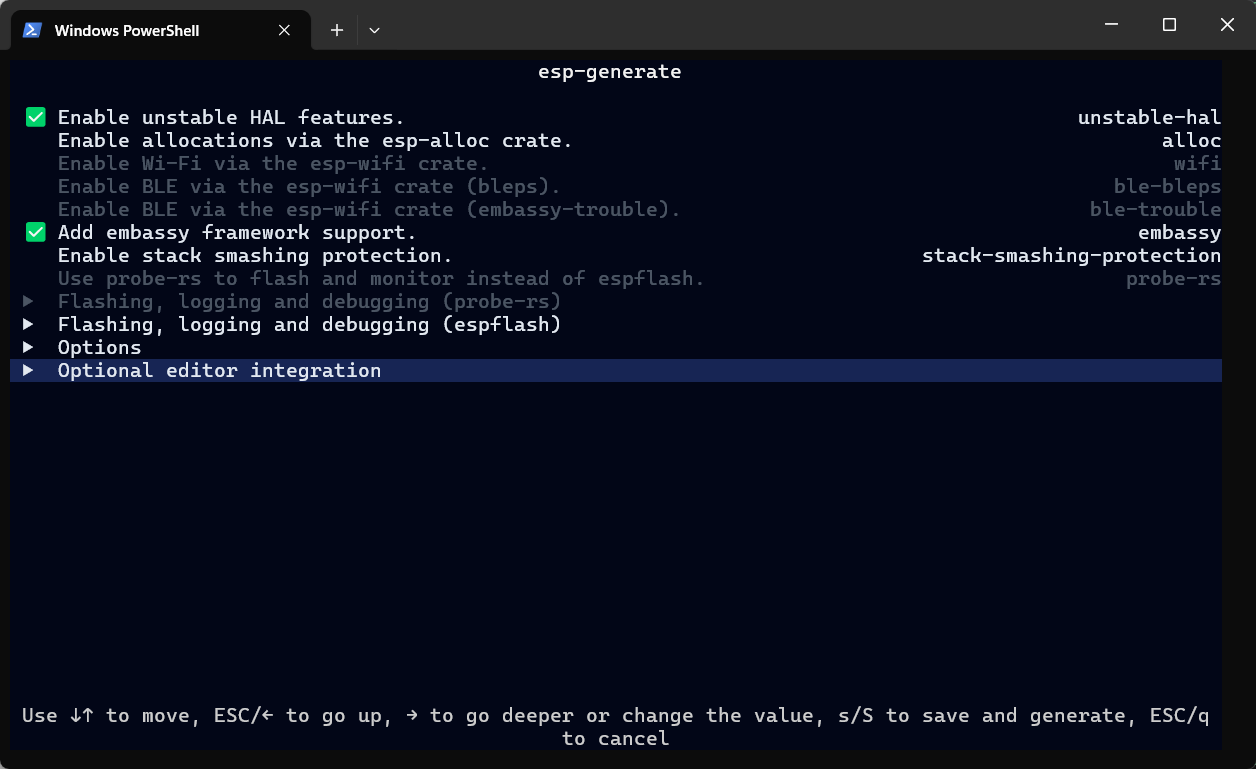The width and height of the screenshot is (1256, 769).
Task: Click the Enable Wi-Fi via esp-wifi option
Action: pos(273,164)
